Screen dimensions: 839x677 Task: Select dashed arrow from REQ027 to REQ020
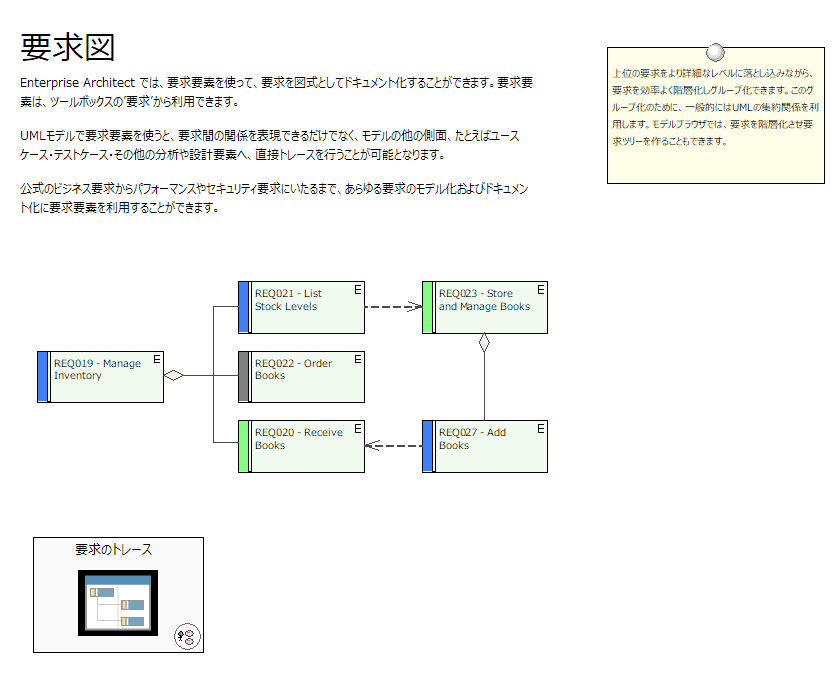tap(393, 446)
